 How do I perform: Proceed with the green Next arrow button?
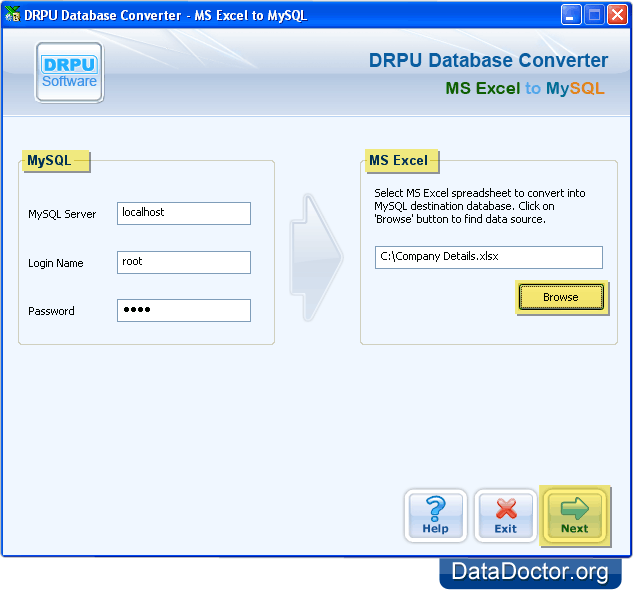tap(575, 516)
